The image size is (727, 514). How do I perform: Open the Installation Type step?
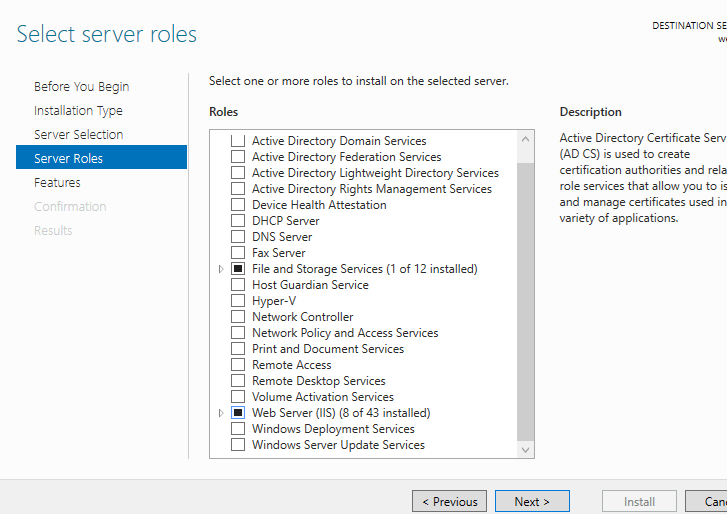click(78, 111)
